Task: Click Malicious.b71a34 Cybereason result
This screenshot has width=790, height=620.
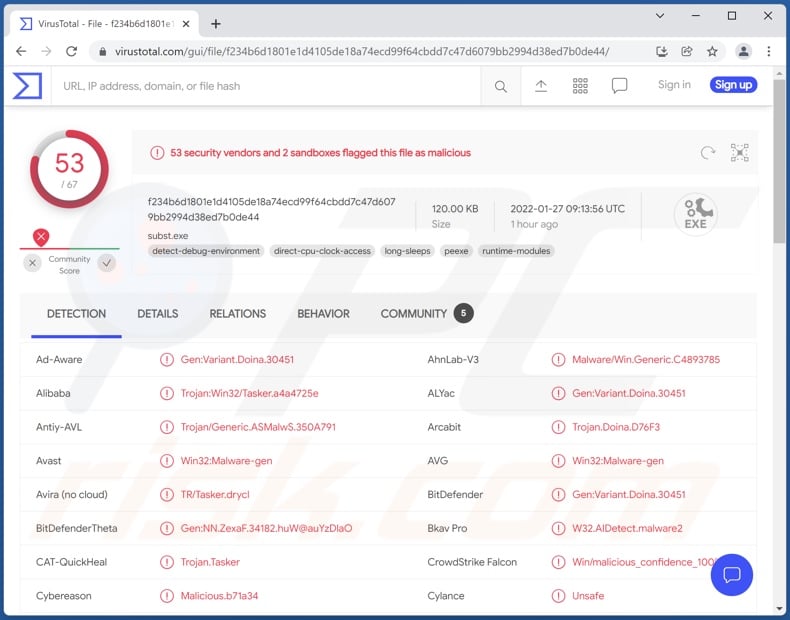Action: click(x=219, y=596)
